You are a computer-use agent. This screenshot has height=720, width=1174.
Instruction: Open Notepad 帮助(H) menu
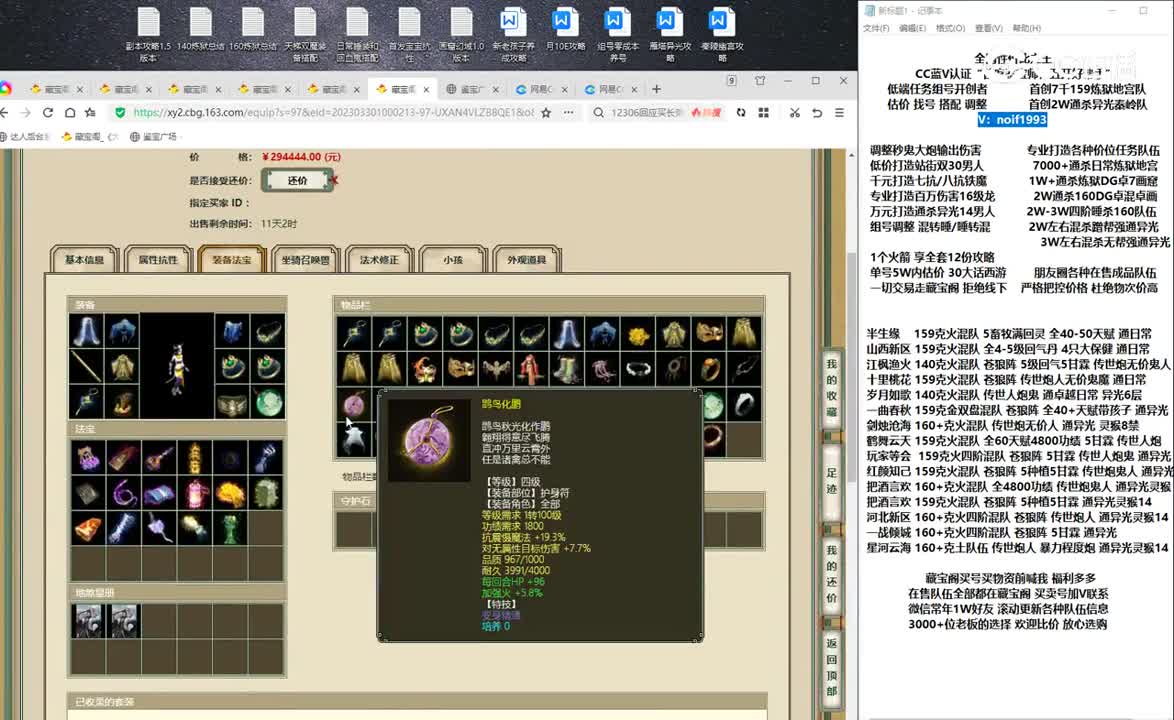click(x=1027, y=28)
